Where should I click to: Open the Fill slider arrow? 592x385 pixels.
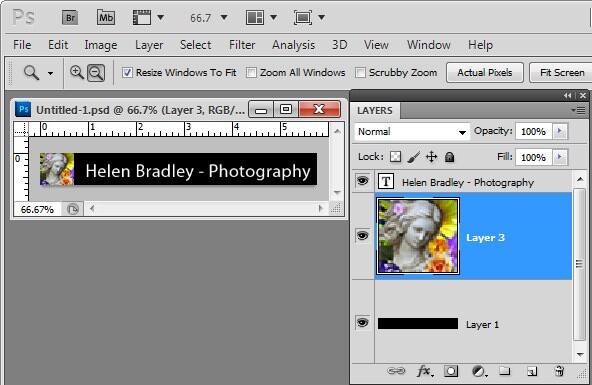[560, 157]
